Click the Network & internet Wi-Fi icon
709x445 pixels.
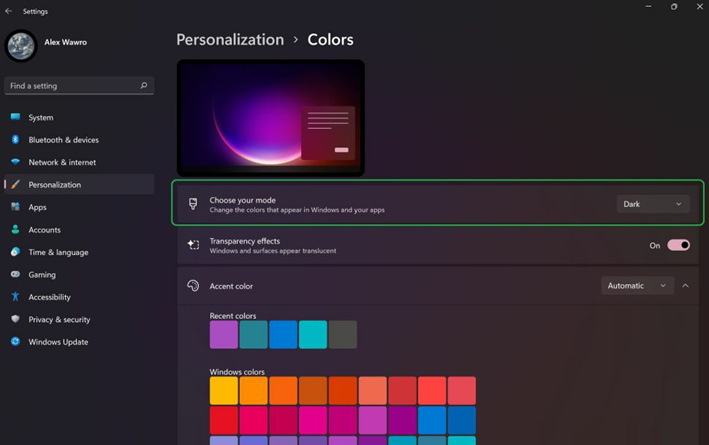pyautogui.click(x=15, y=162)
